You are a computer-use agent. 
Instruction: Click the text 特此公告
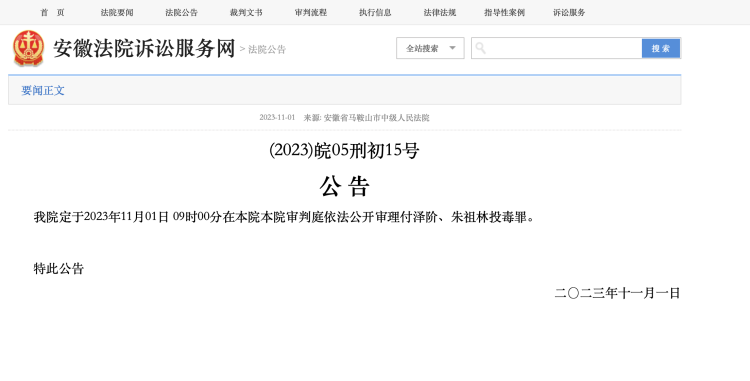(59, 269)
